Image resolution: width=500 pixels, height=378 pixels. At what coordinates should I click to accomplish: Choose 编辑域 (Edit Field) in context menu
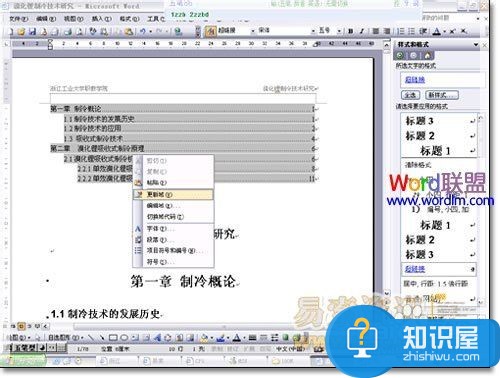[173, 206]
